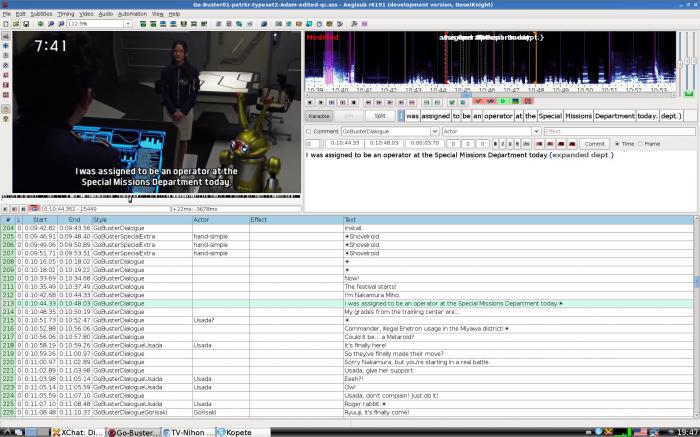This screenshot has width=700, height=437.
Task: Go to previous line in audio controls
Action: click(x=309, y=102)
